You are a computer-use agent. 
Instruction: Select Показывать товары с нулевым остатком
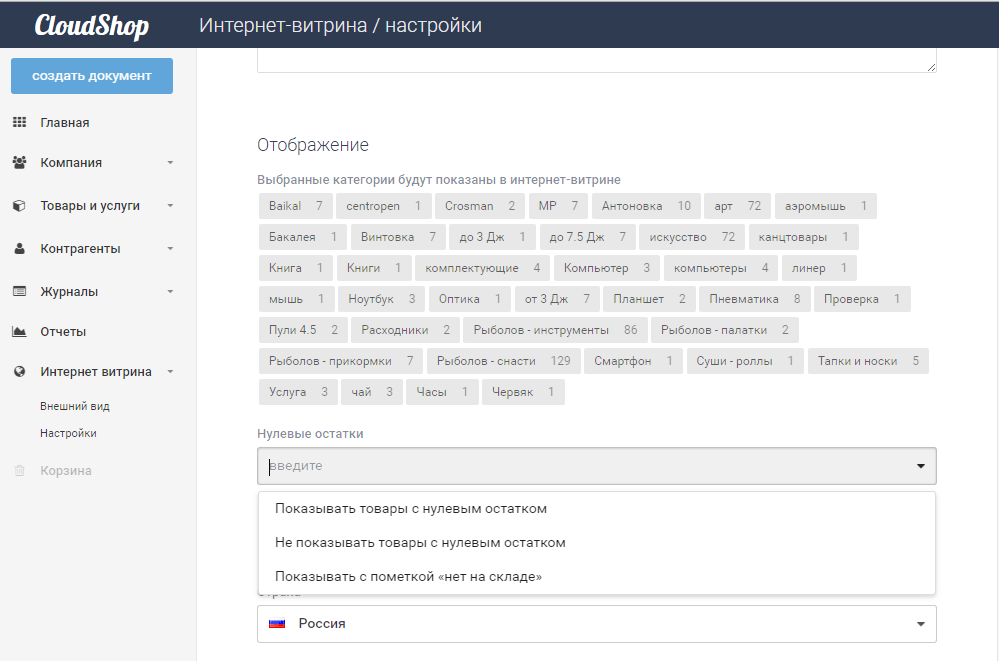click(597, 509)
